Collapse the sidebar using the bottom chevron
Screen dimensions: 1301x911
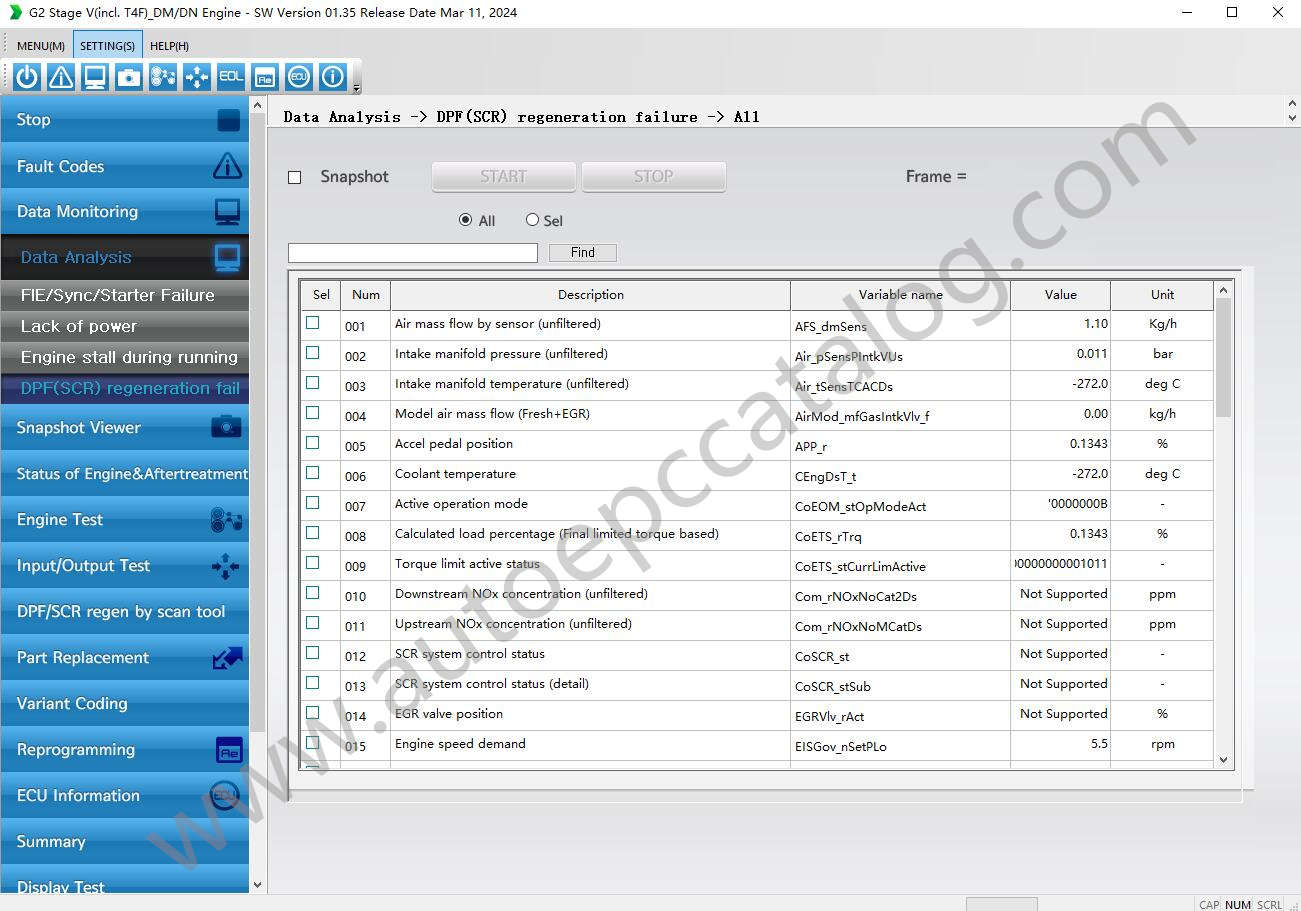257,884
